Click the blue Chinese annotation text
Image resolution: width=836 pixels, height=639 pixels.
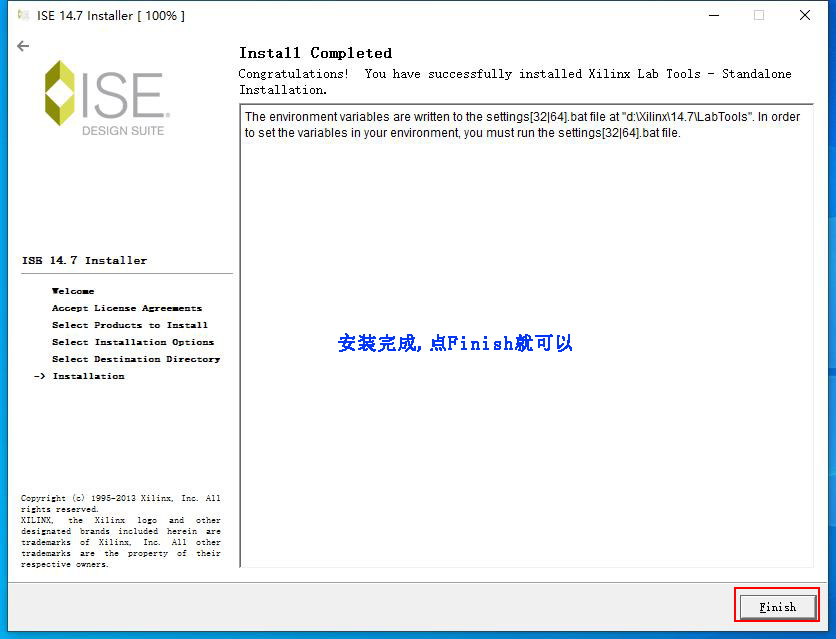coord(455,343)
